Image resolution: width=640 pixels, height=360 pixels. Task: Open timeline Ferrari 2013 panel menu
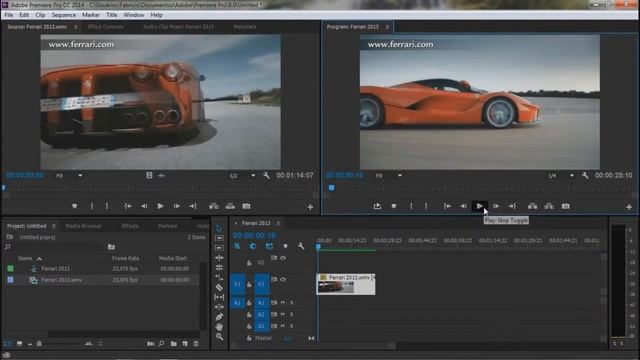pyautogui.click(x=278, y=223)
